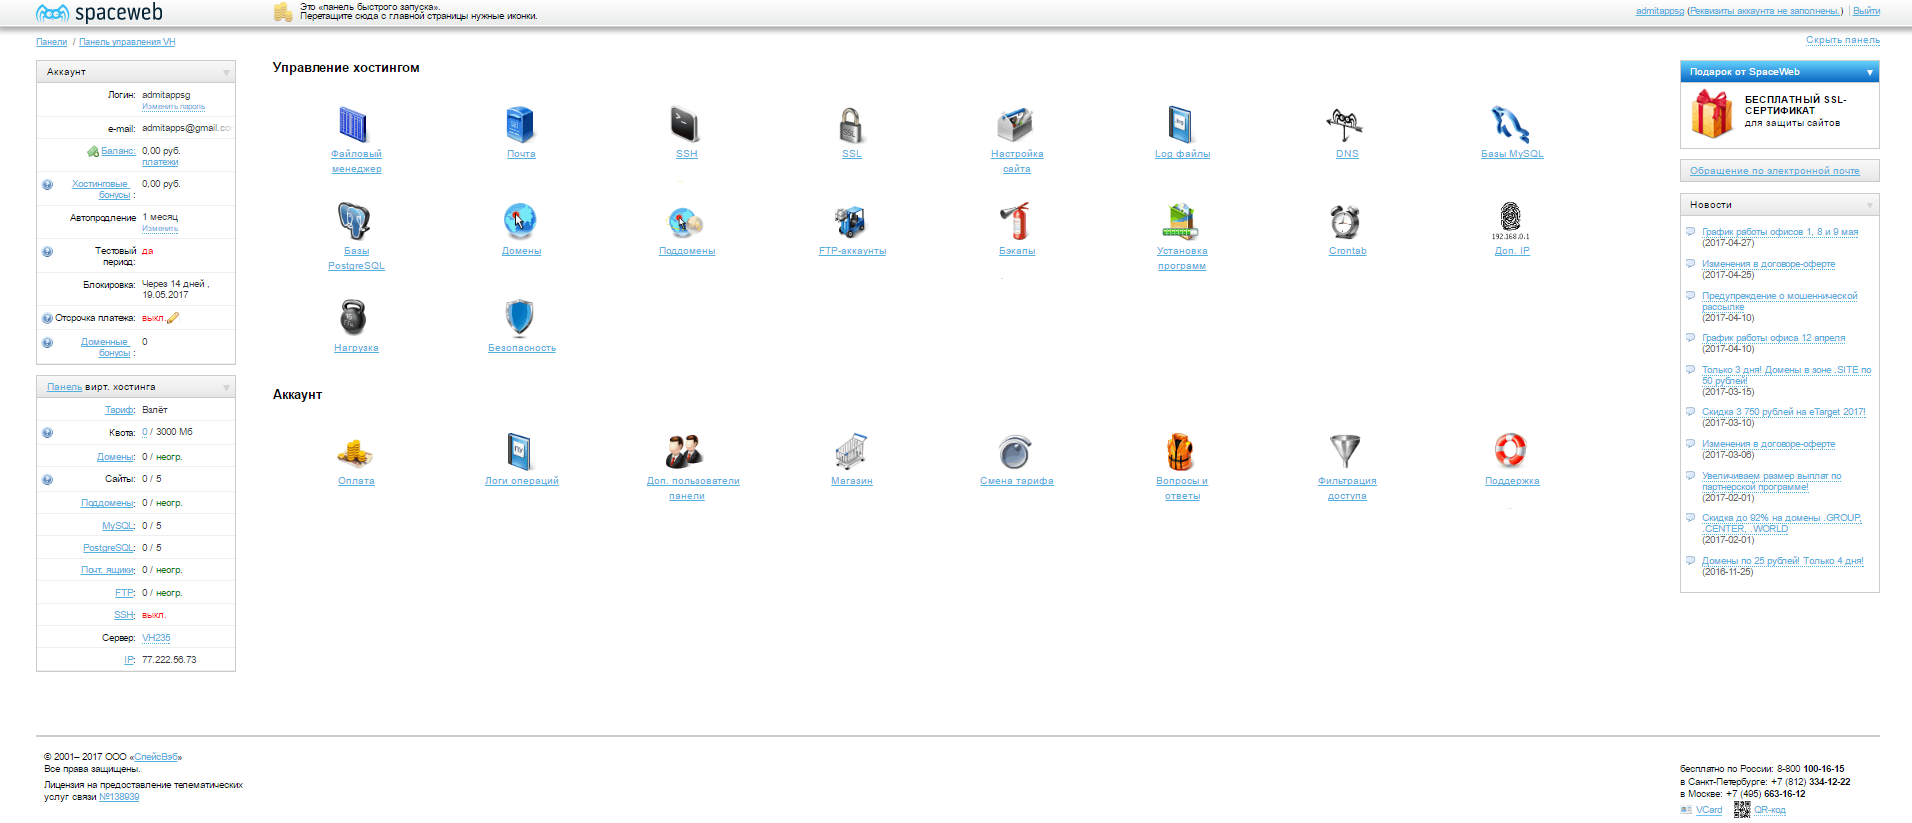Launch the SSH terminal icon

click(685, 125)
